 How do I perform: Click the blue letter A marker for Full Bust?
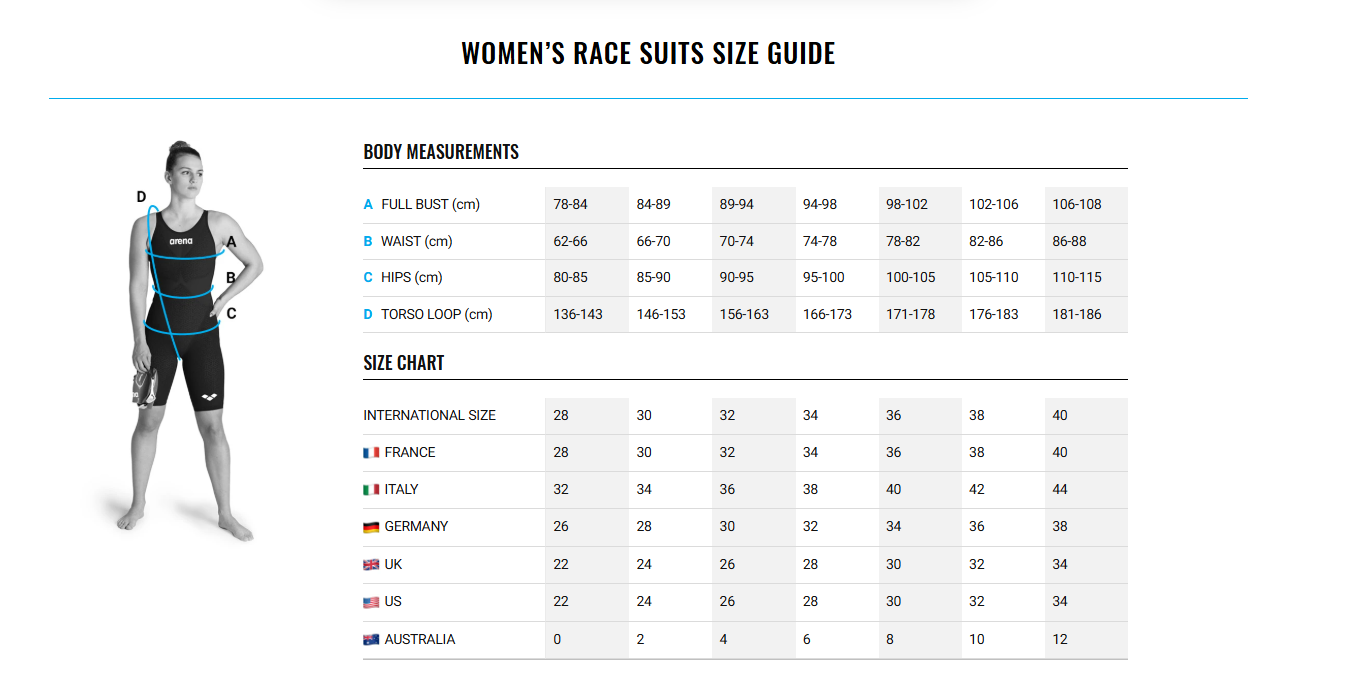click(368, 205)
